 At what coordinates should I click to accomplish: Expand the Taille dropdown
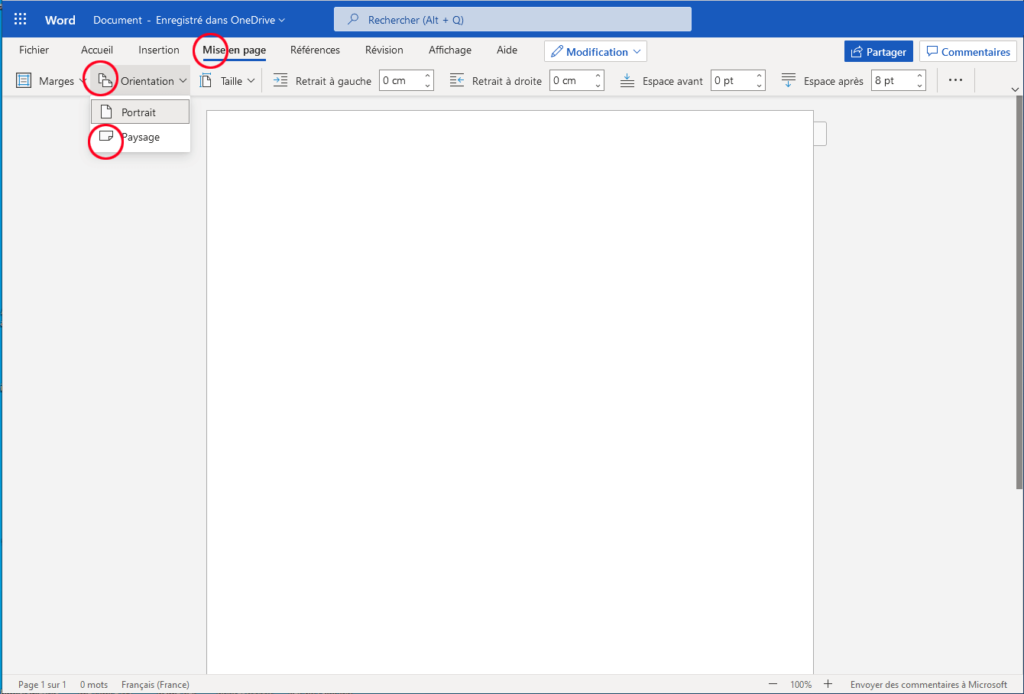tap(251, 81)
